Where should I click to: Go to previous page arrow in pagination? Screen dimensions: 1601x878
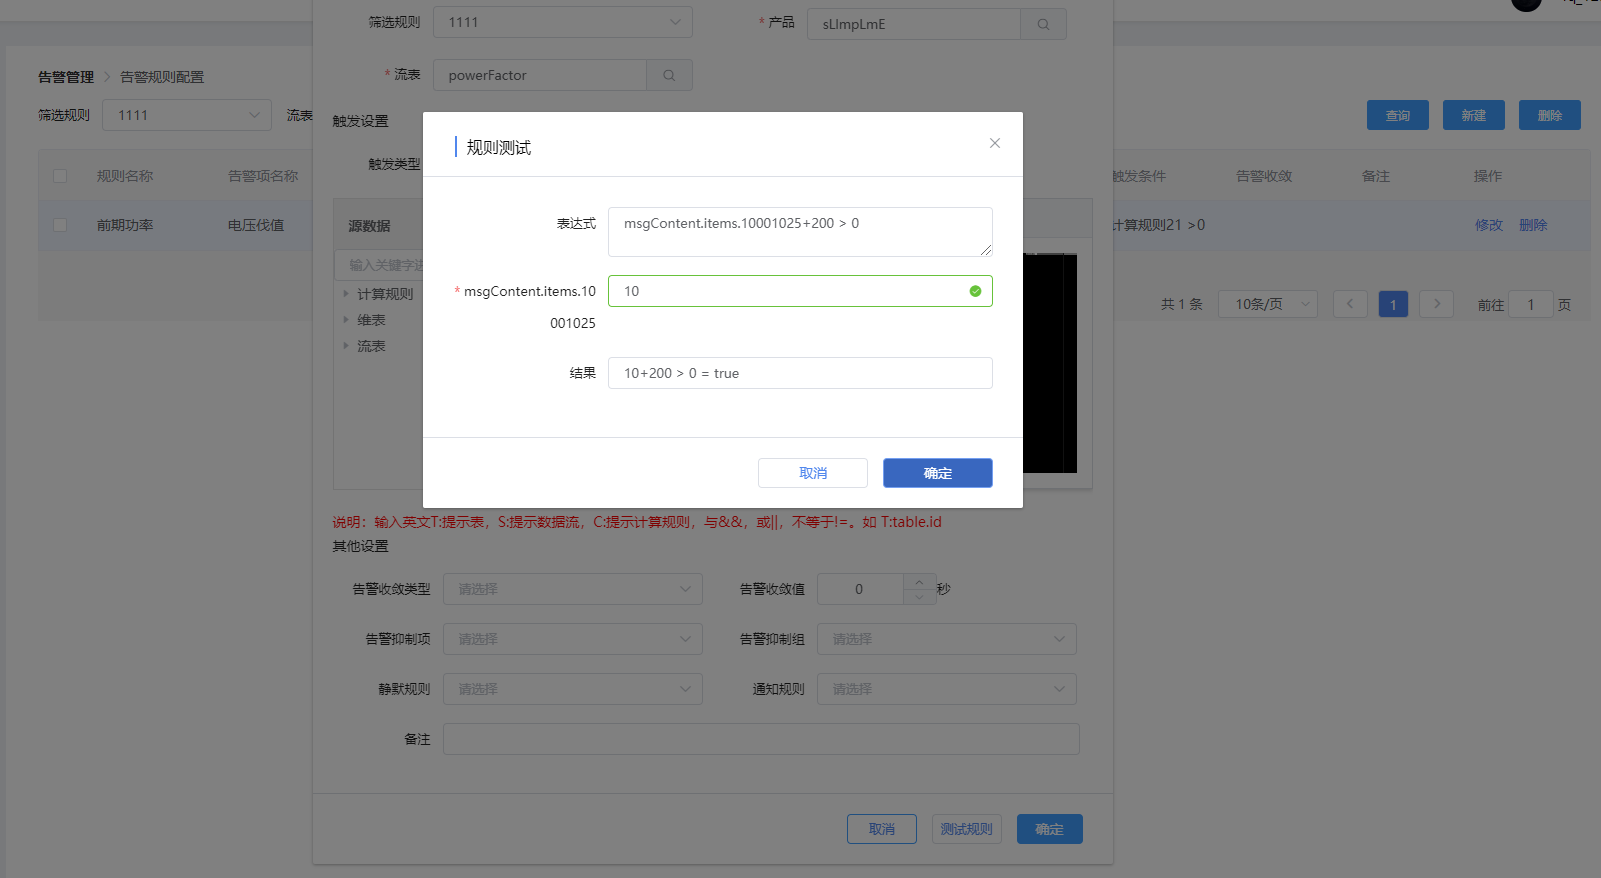(x=1349, y=304)
